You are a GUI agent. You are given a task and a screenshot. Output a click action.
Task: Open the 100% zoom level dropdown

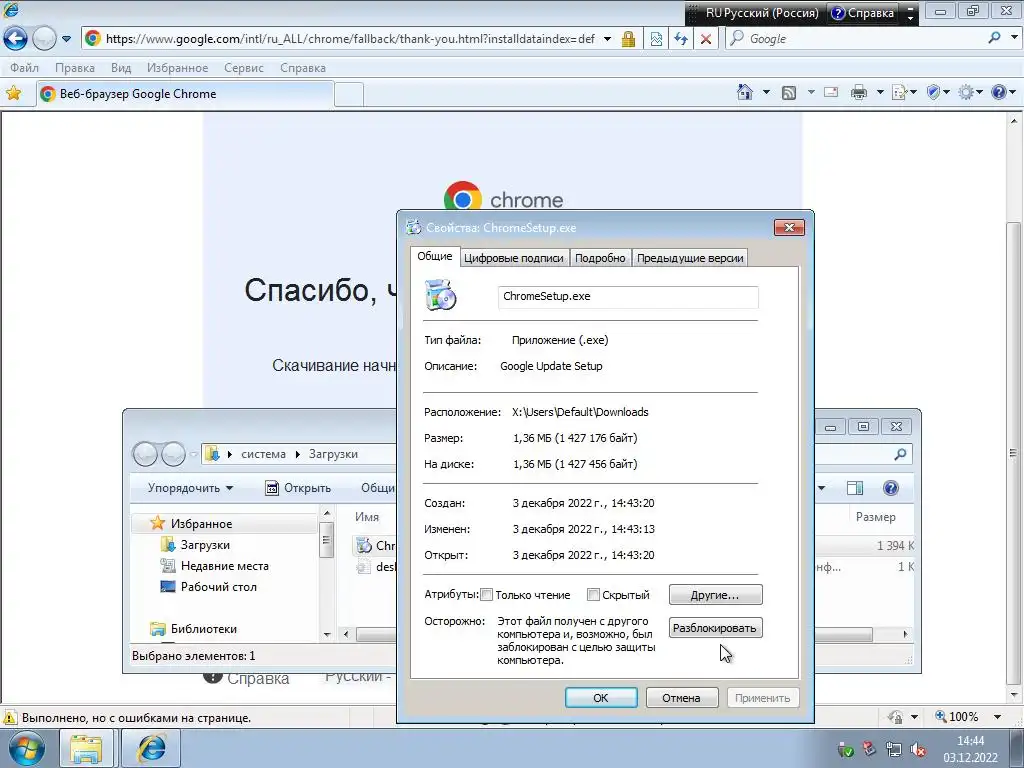pos(997,717)
